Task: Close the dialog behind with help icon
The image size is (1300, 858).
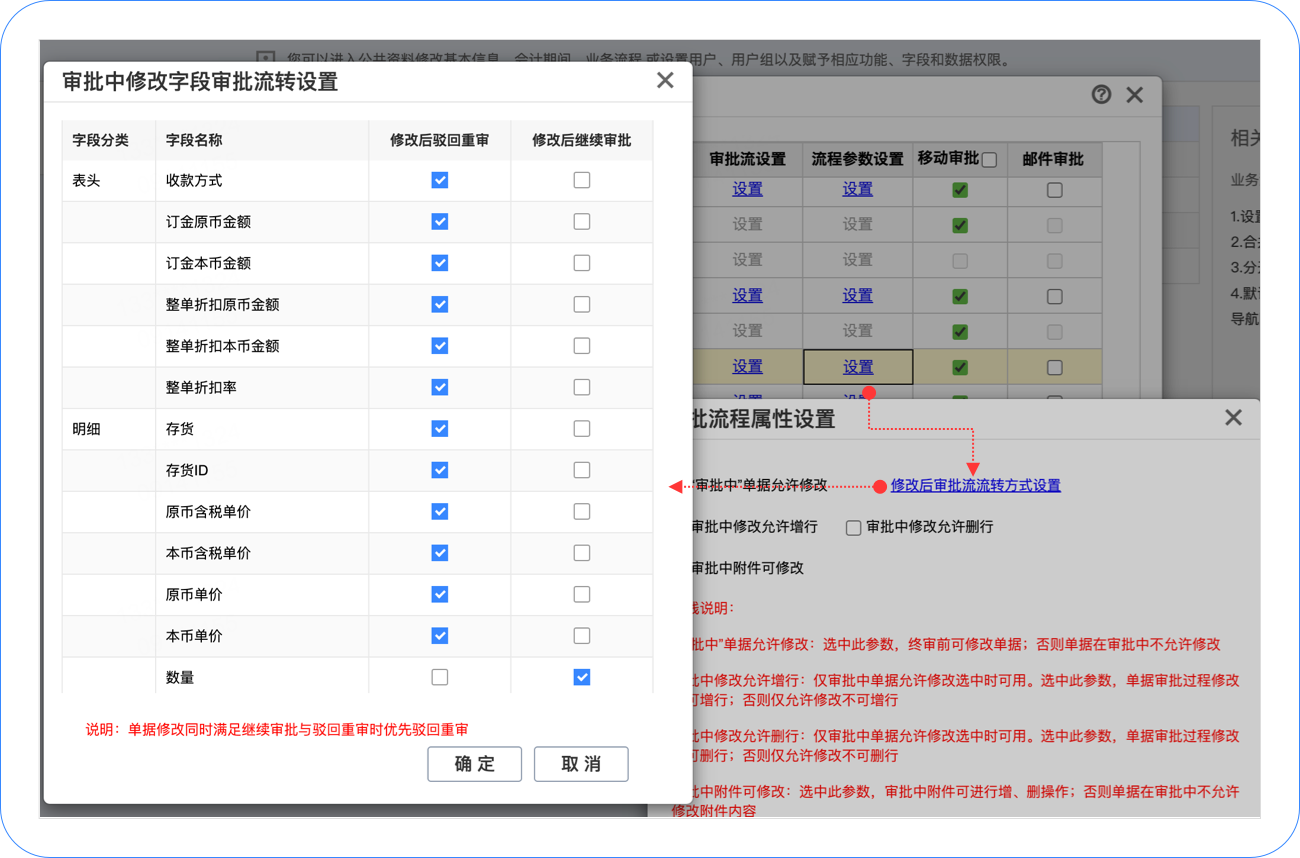Action: (1135, 95)
